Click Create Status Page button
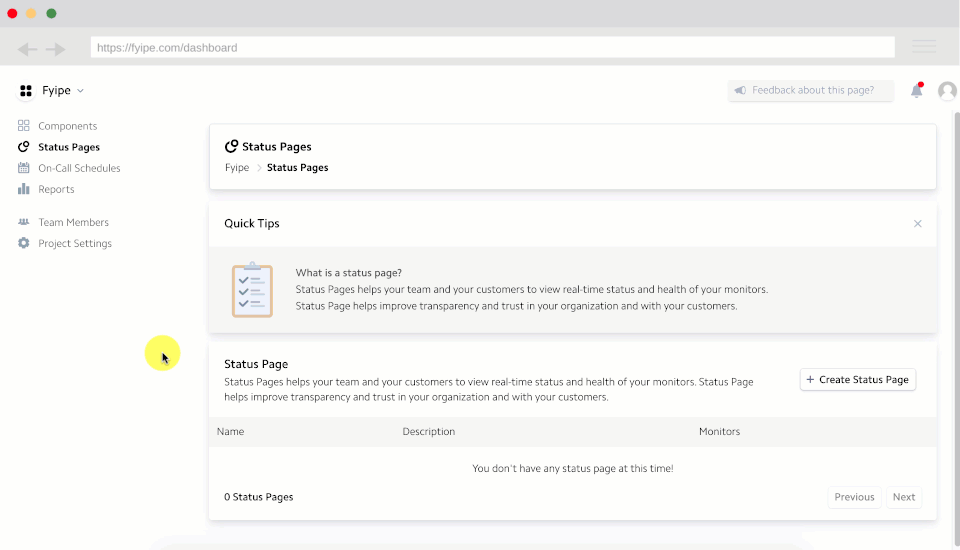Viewport: 960px width, 550px height. [857, 380]
